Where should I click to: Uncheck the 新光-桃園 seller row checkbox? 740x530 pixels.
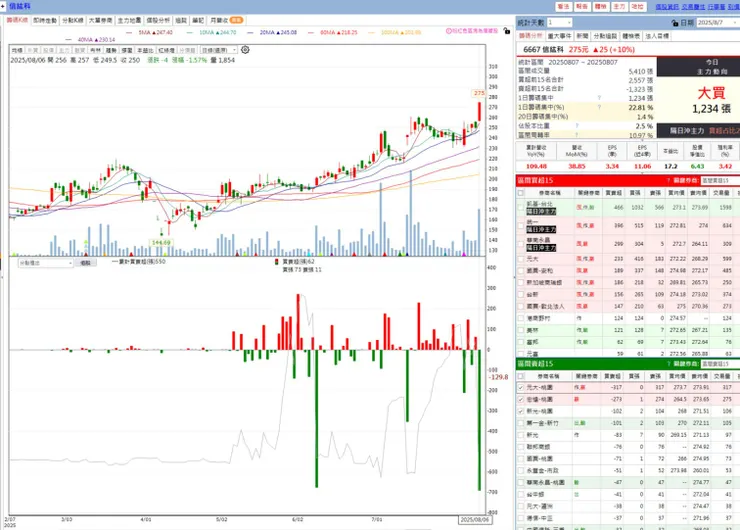pyautogui.click(x=521, y=411)
